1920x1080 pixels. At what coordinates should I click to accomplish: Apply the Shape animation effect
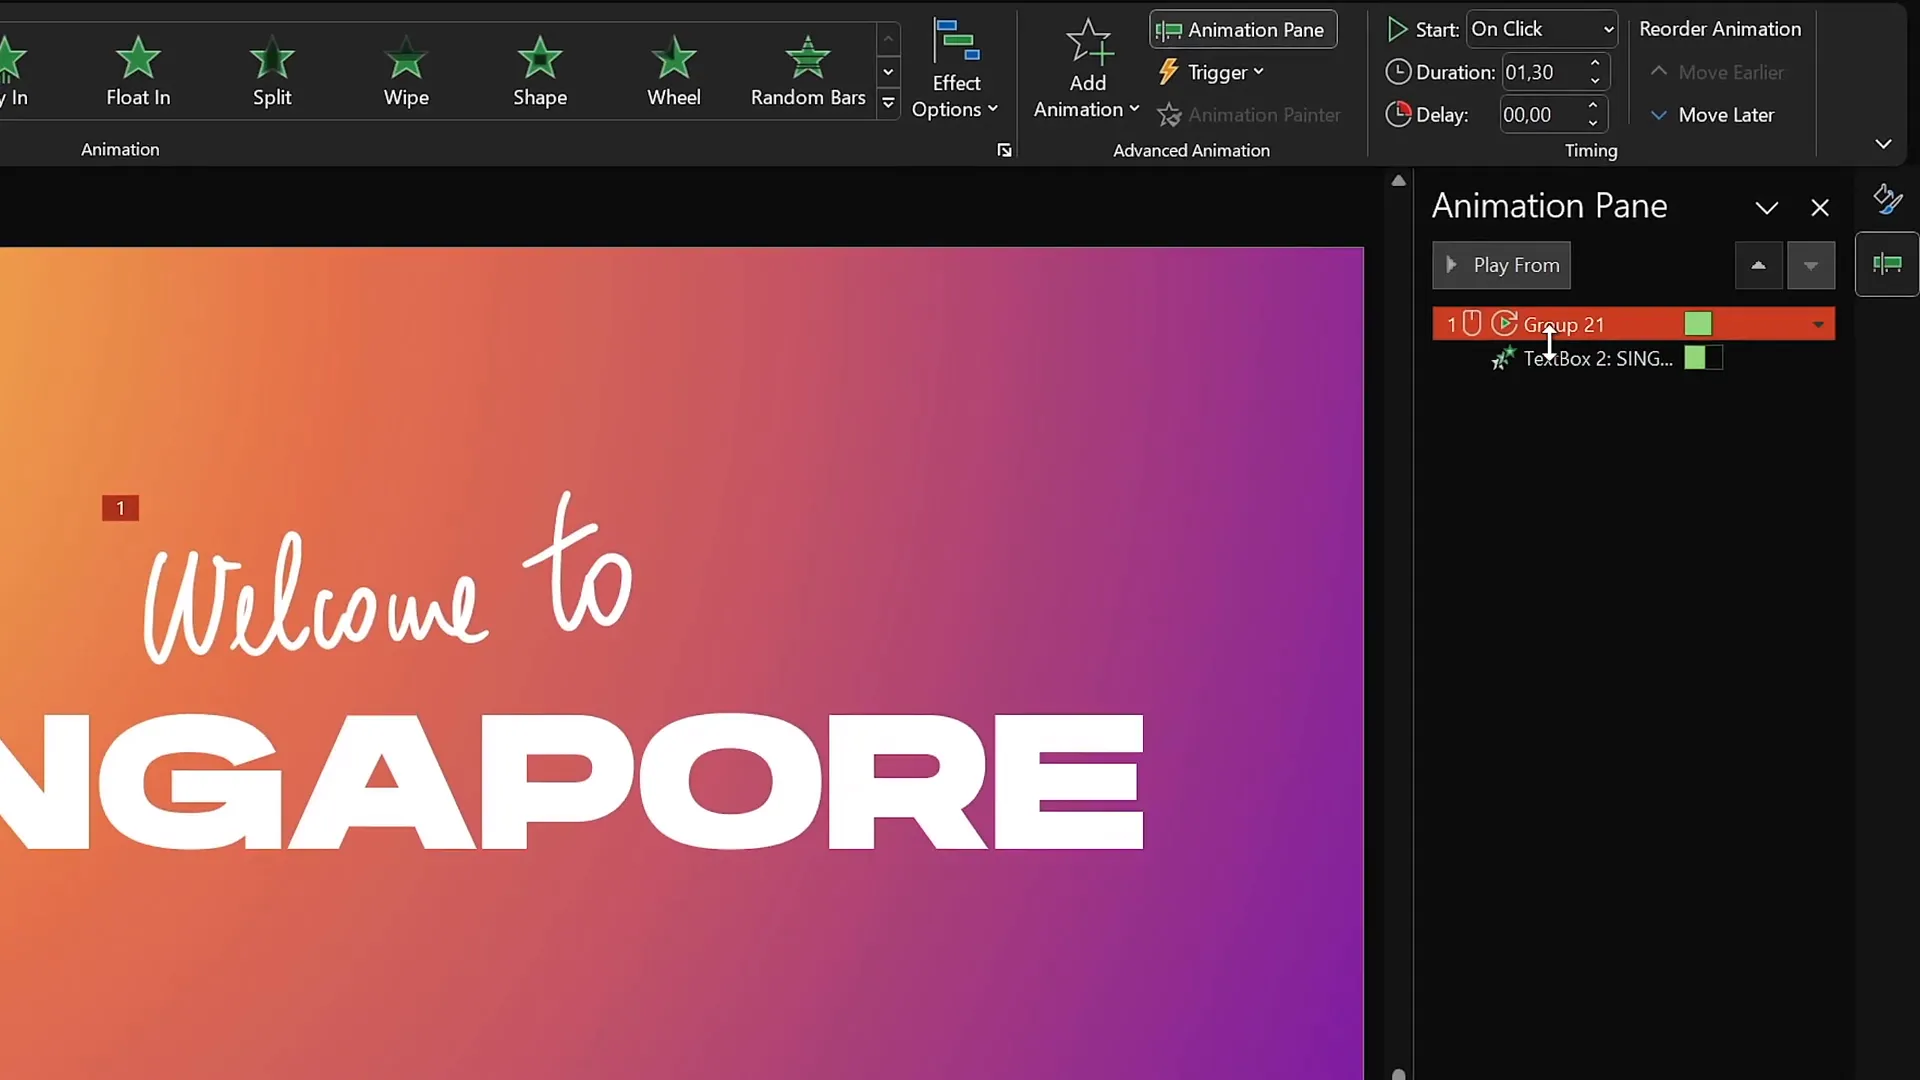[x=540, y=71]
